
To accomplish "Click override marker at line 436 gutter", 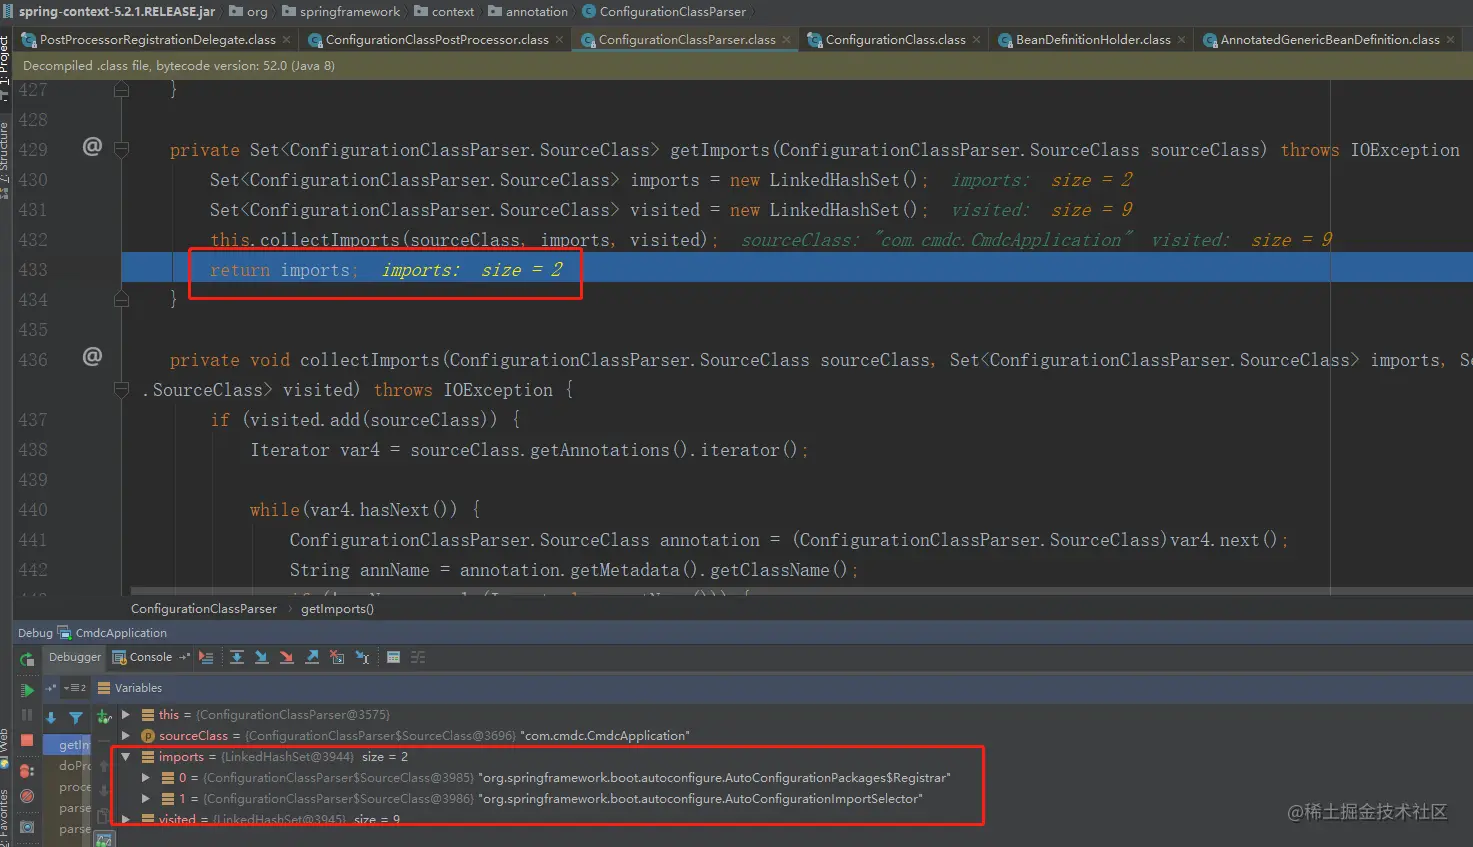I will [x=92, y=356].
